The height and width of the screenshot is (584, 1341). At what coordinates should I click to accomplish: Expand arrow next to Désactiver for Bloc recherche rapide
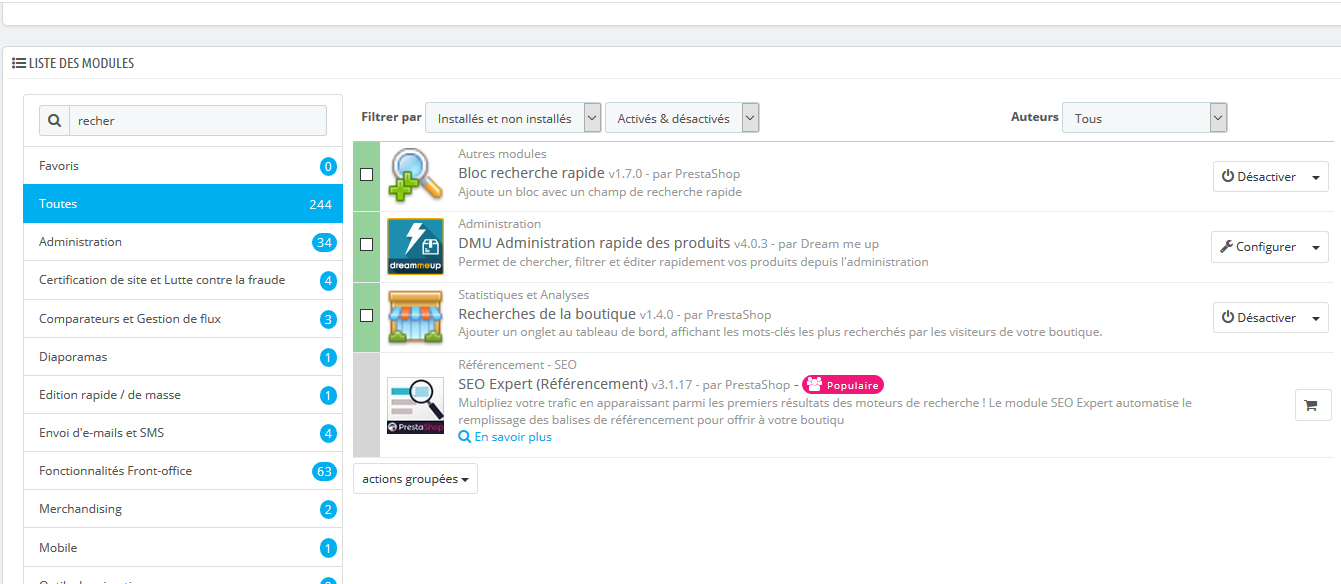click(1316, 177)
